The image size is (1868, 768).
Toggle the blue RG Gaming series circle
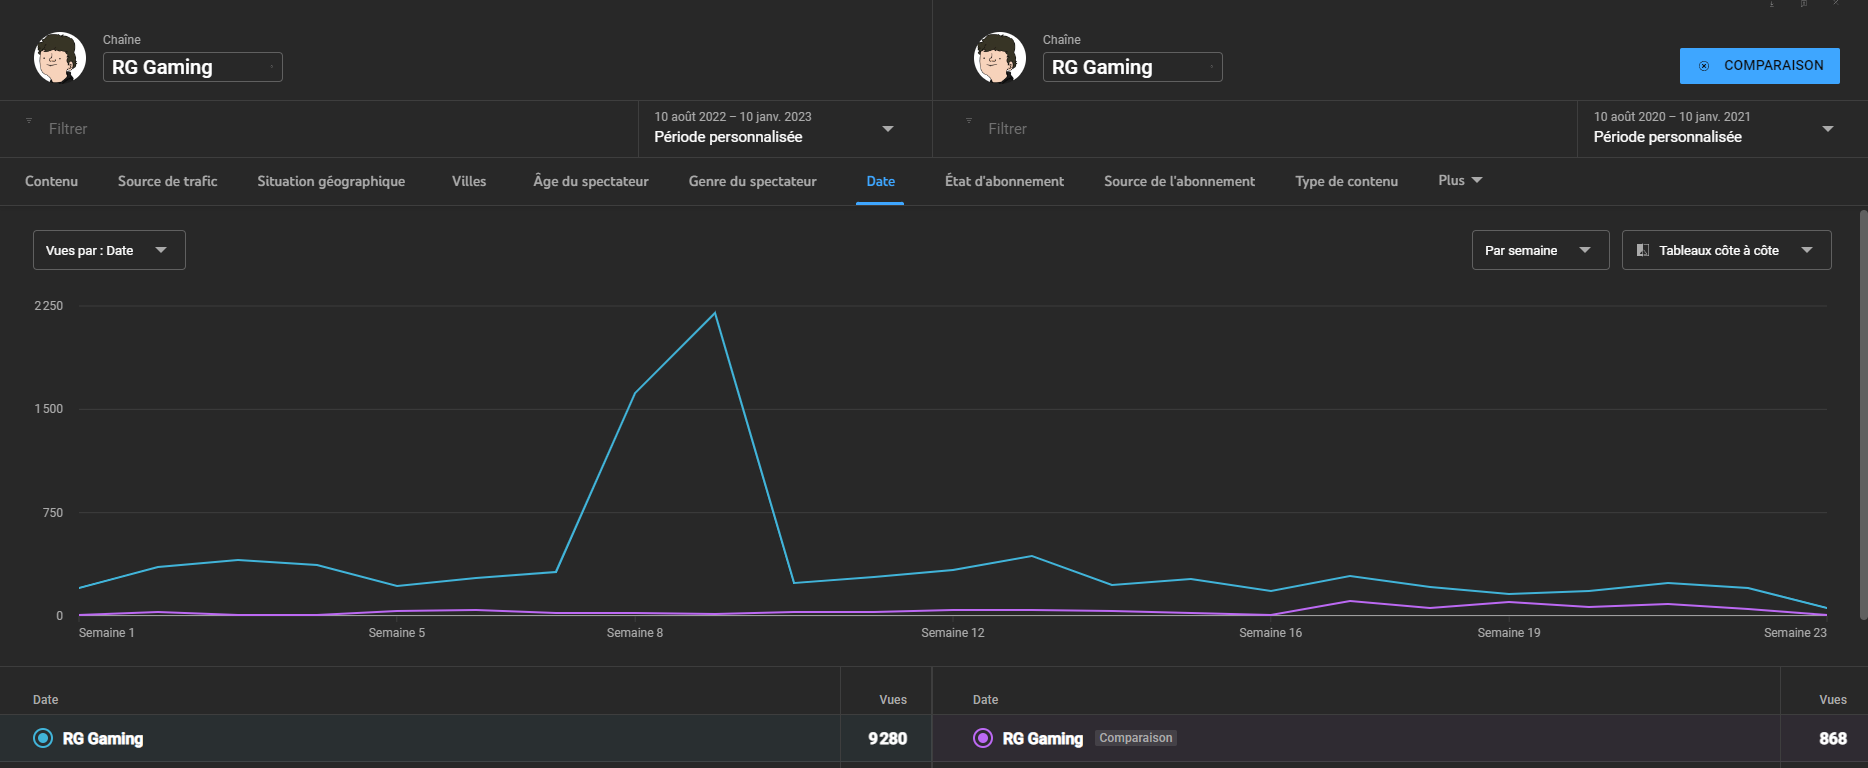pos(43,738)
